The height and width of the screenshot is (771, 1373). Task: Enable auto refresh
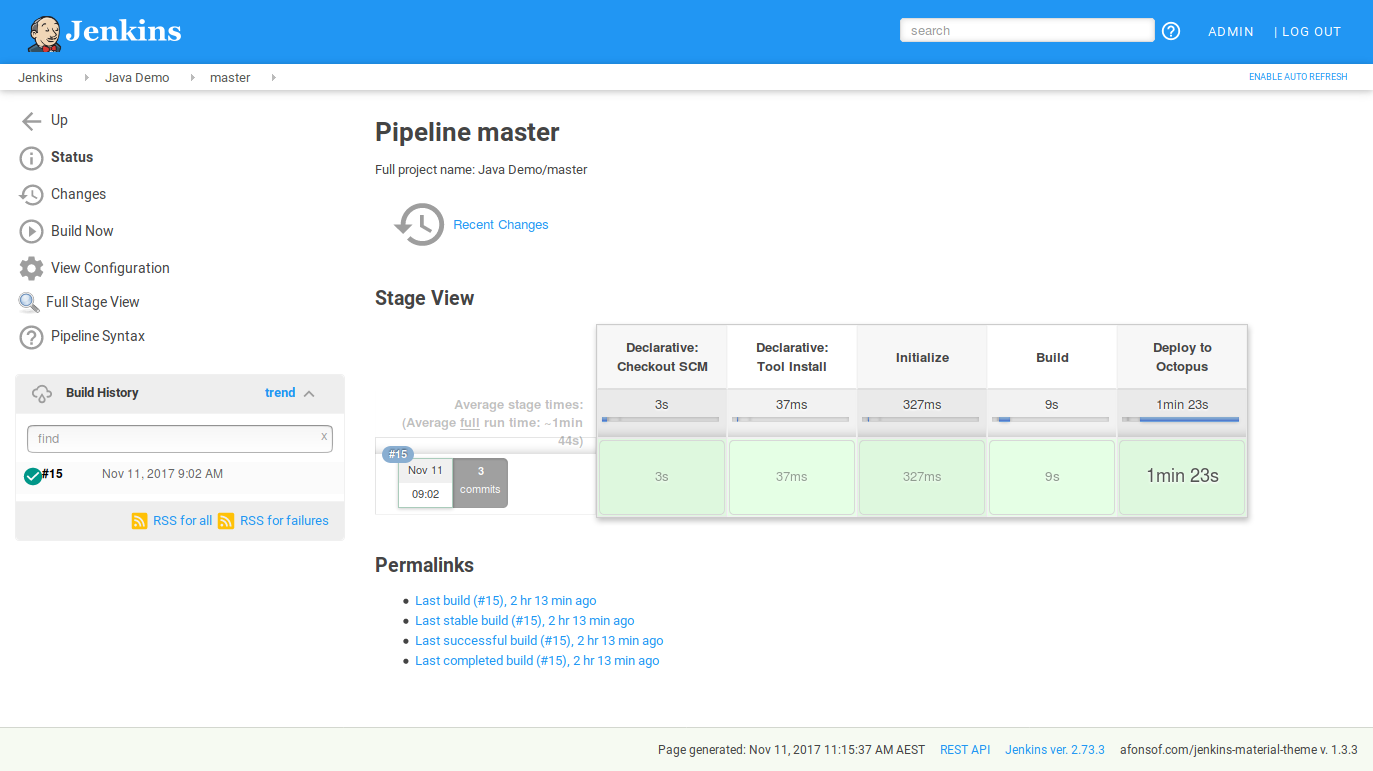pyautogui.click(x=1297, y=76)
